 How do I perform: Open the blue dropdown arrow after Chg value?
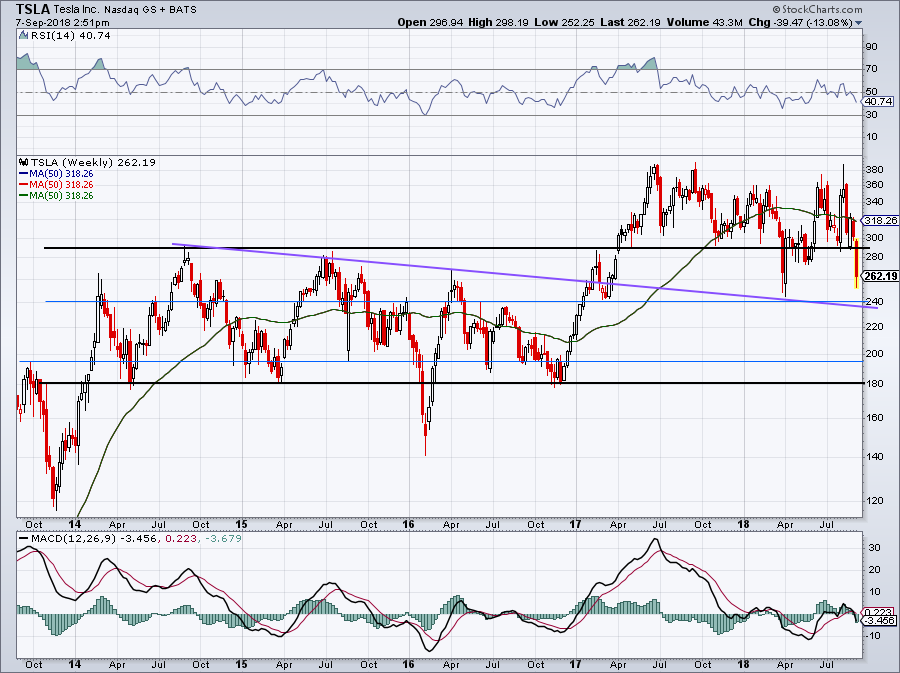click(x=858, y=23)
